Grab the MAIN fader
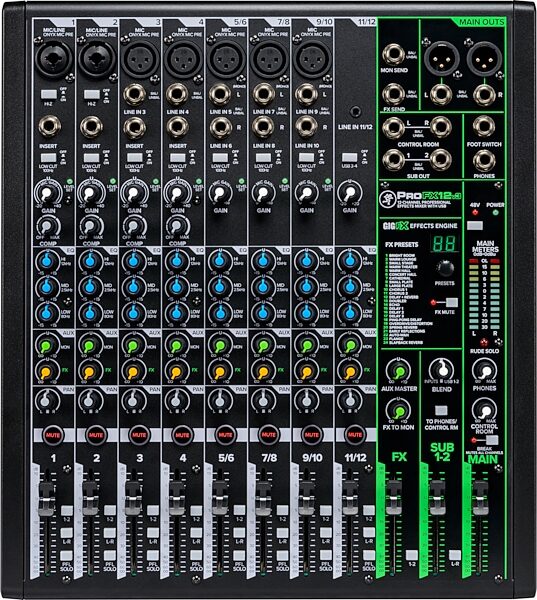The image size is (537, 600). [480, 497]
